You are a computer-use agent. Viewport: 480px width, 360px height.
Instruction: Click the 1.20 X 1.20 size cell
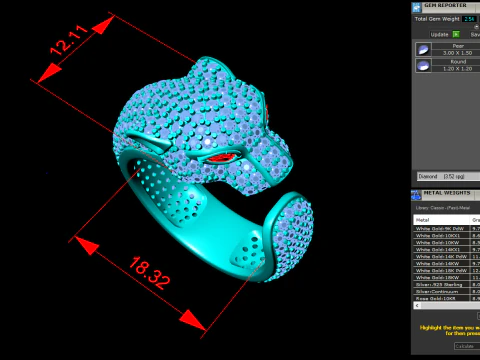point(456,68)
